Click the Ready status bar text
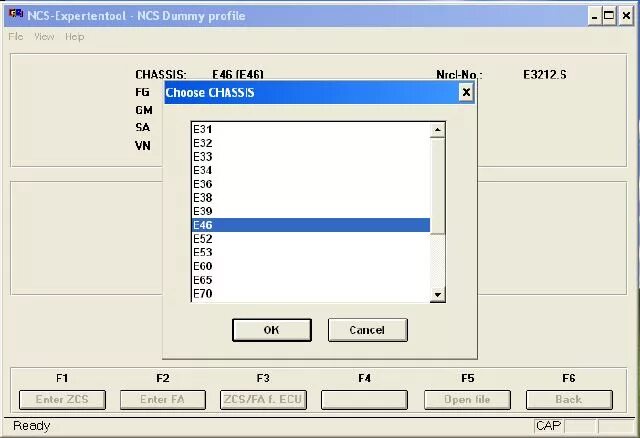Screen dimensions: 640x438 pos(31,426)
